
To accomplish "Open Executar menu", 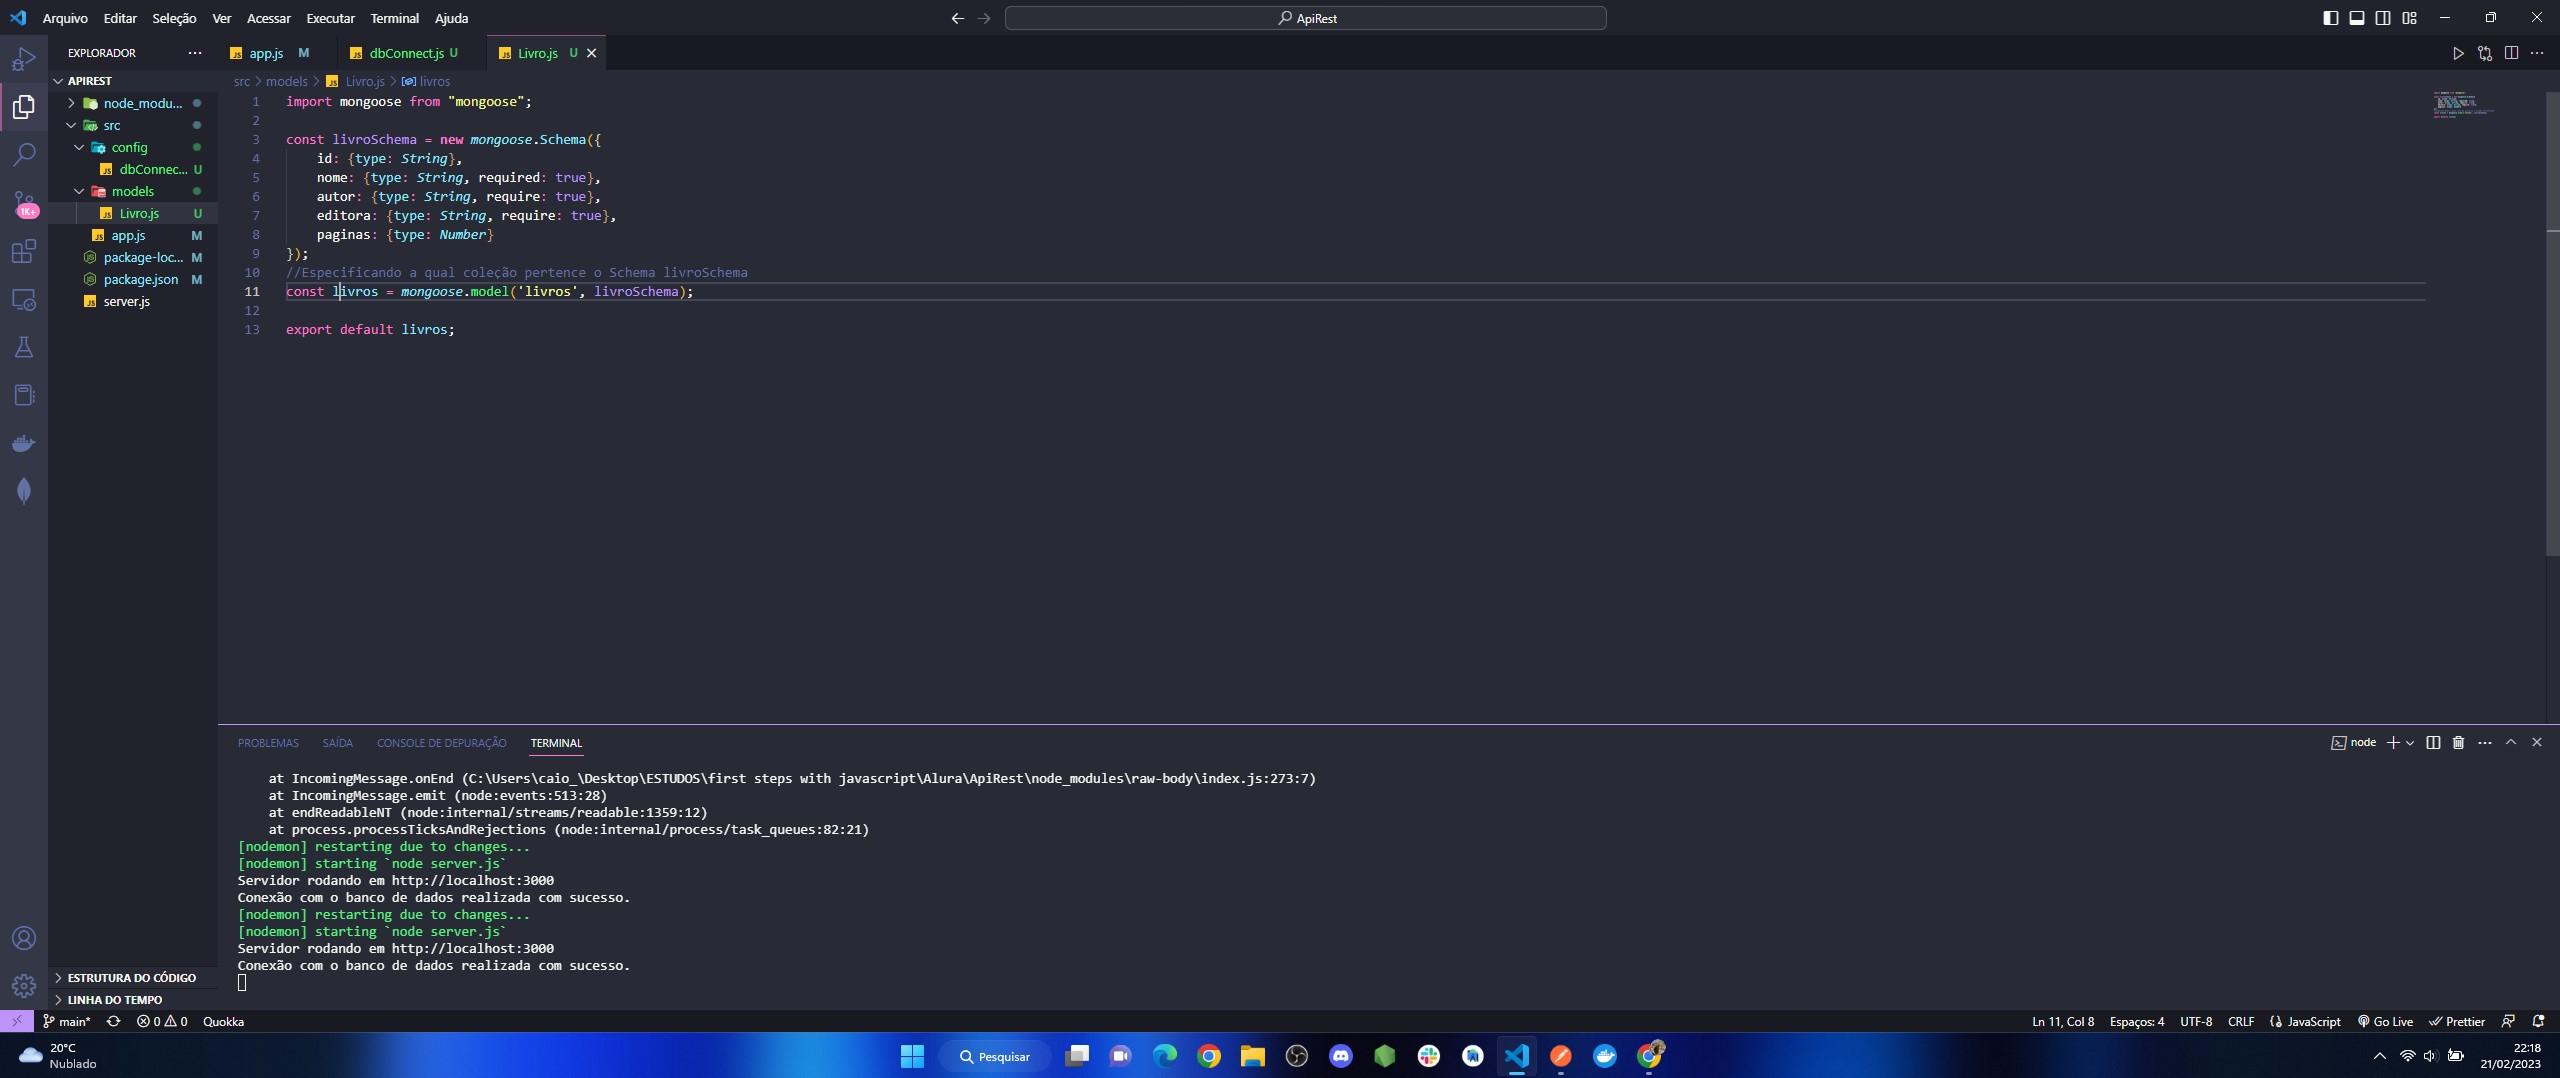I will pos(330,18).
